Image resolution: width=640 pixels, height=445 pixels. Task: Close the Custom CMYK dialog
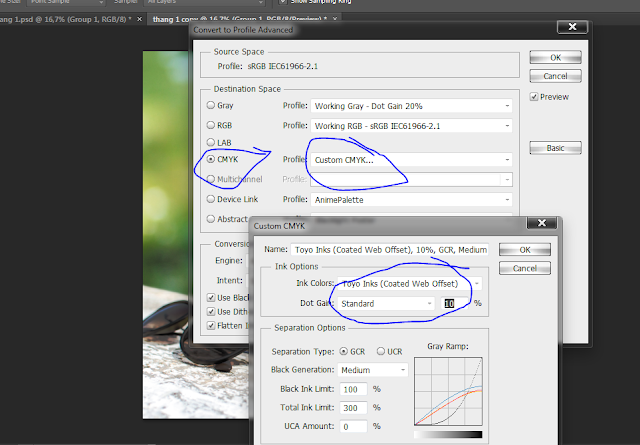pyautogui.click(x=542, y=223)
